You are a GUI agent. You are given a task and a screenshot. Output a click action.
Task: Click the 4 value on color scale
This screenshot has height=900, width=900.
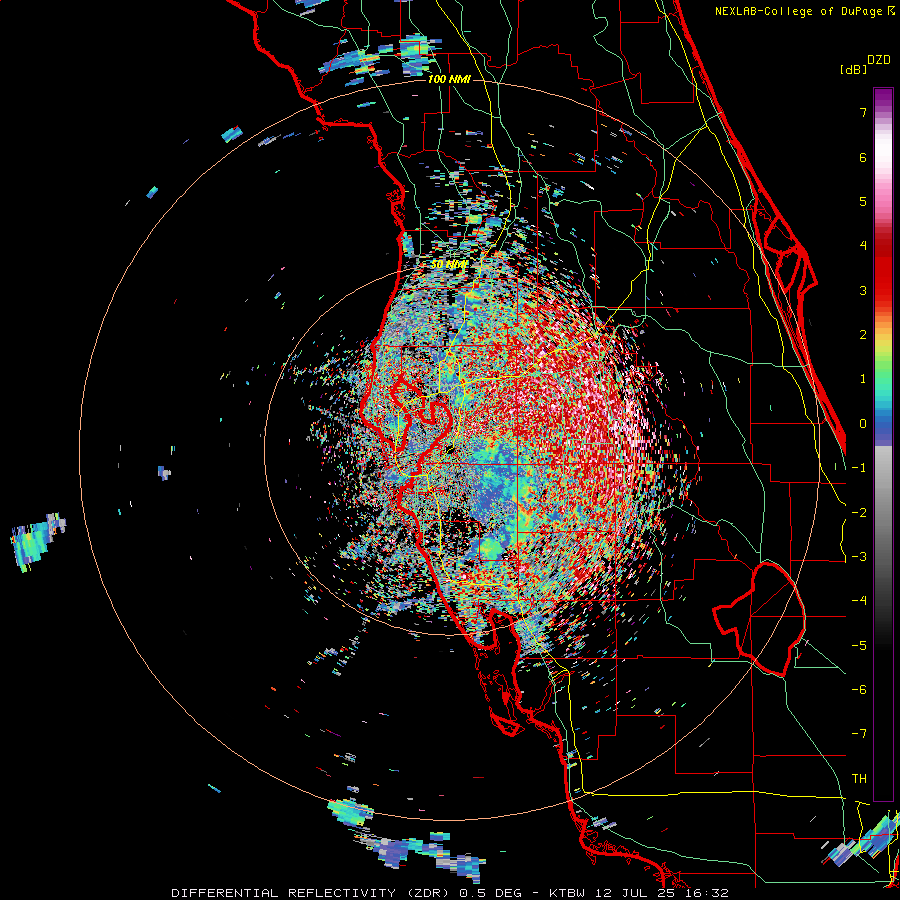coord(863,246)
